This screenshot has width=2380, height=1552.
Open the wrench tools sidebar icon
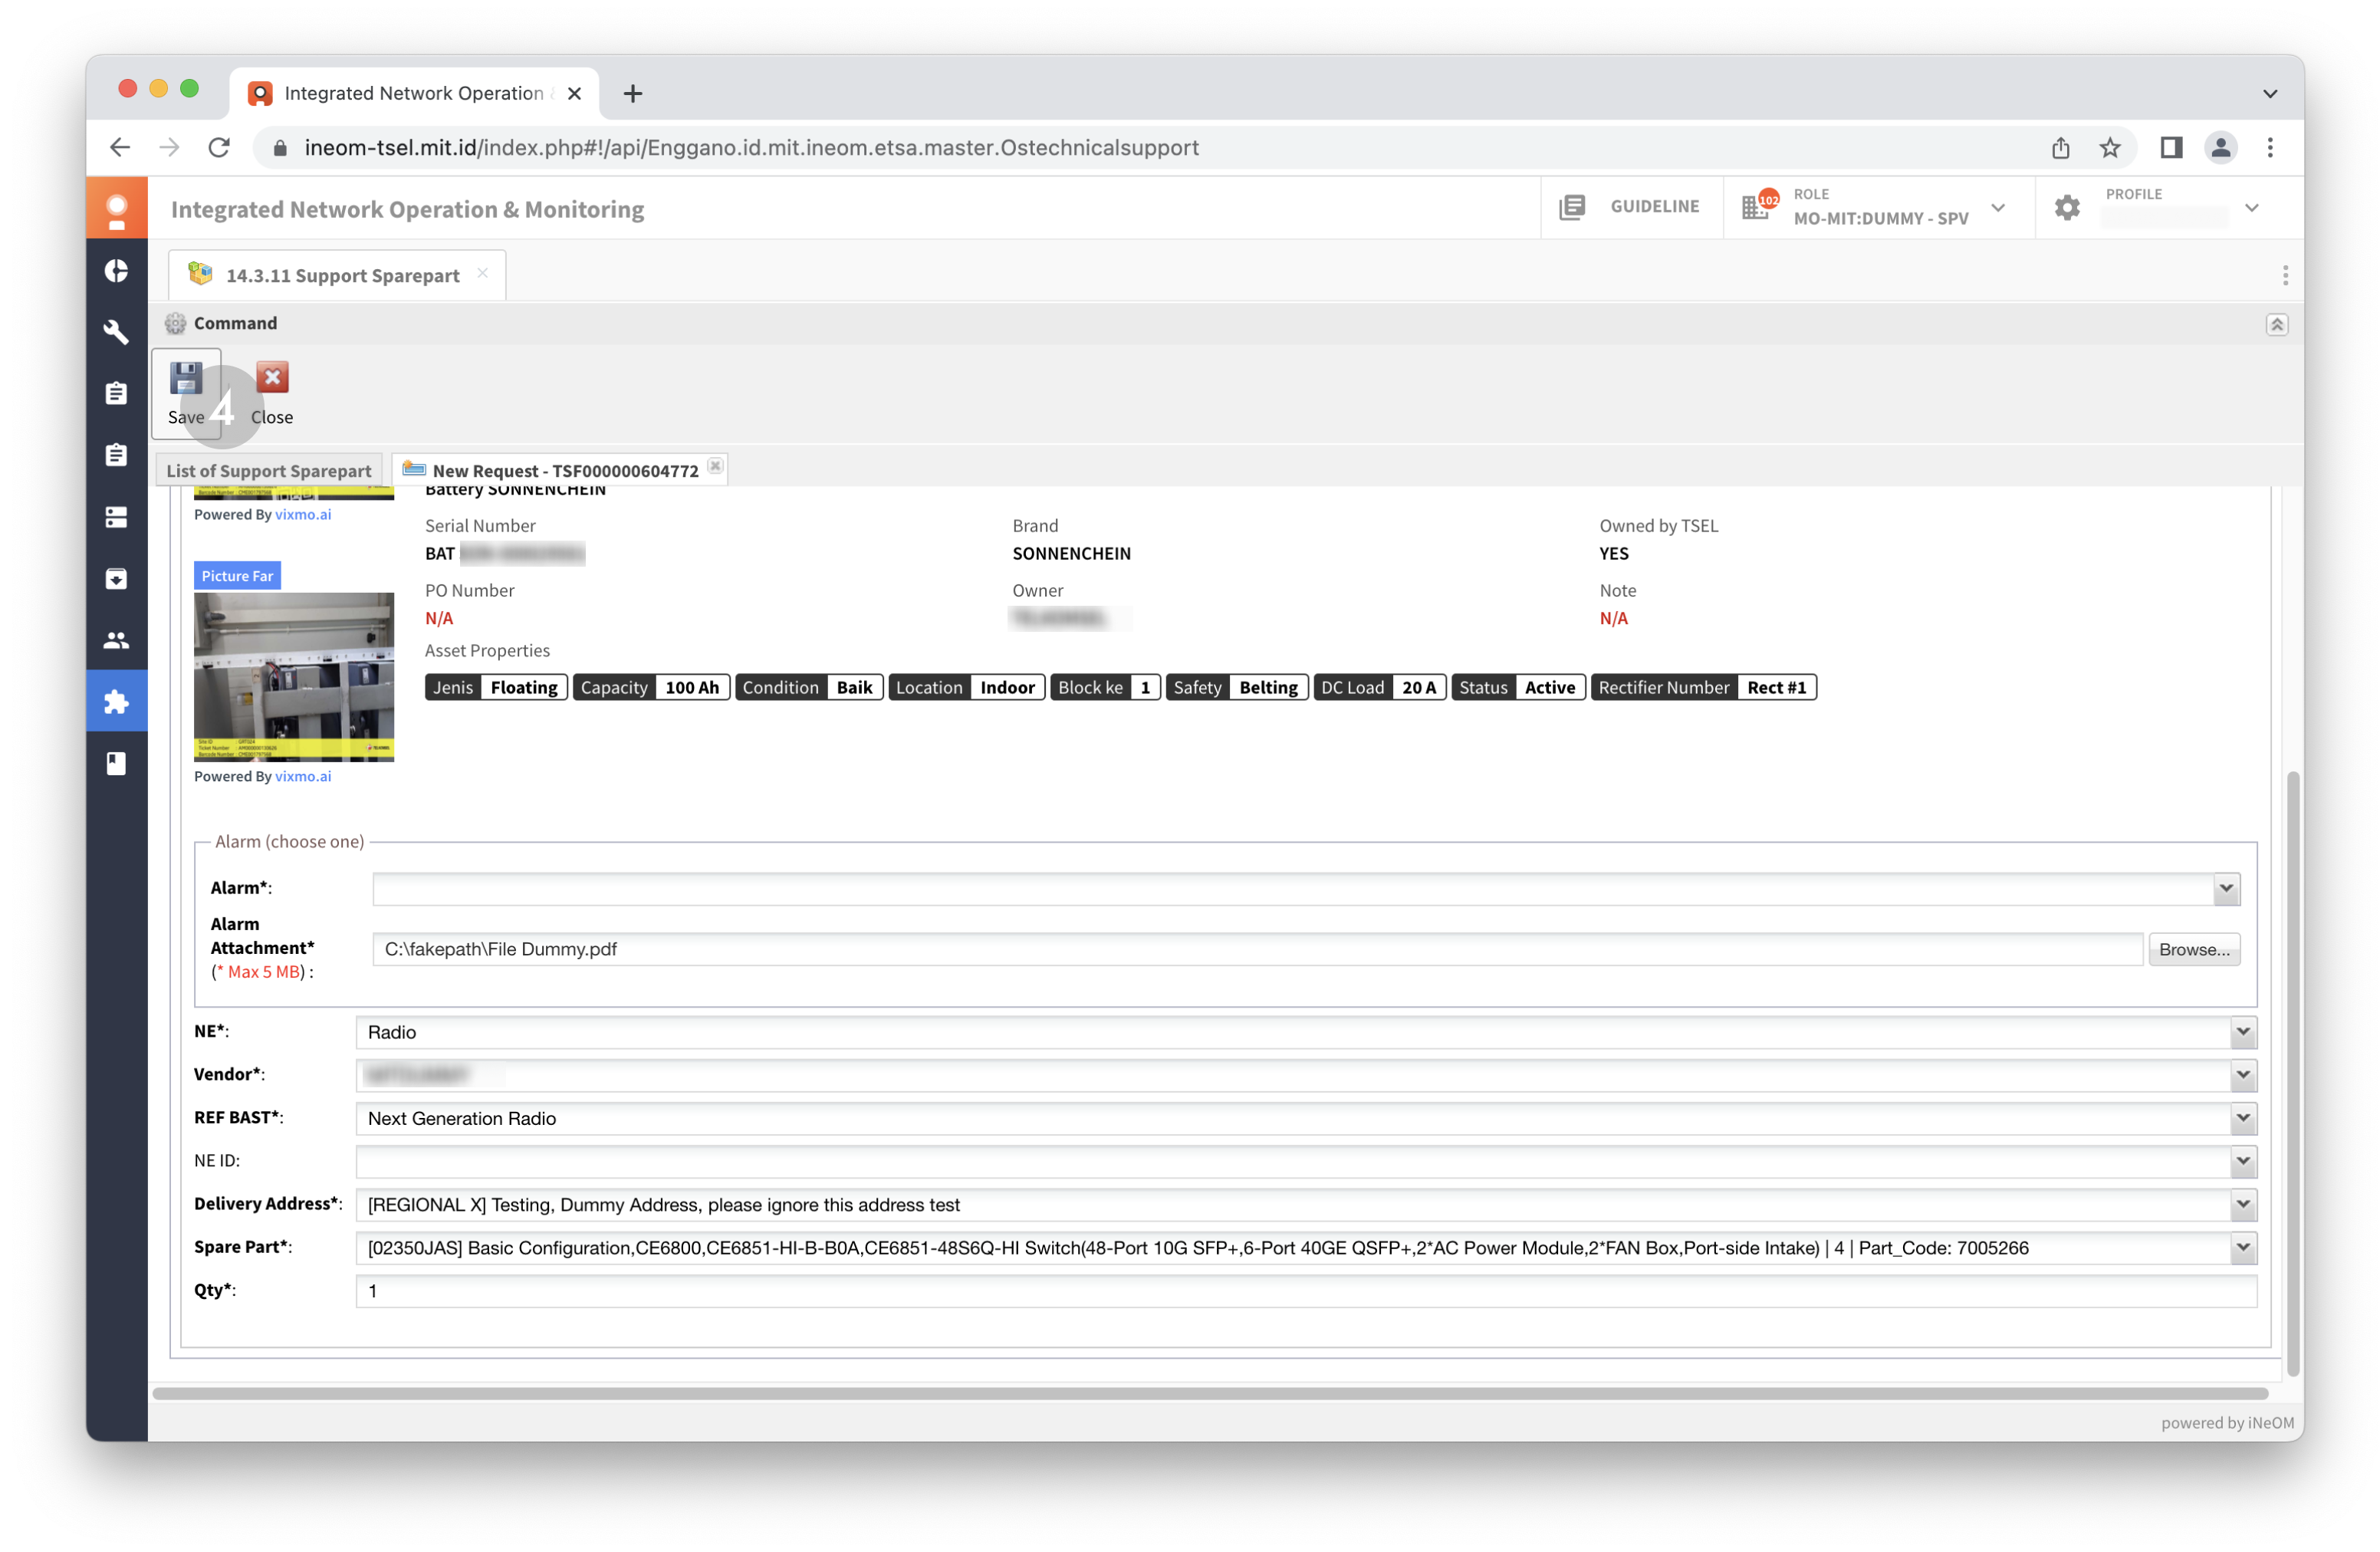pyautogui.click(x=116, y=332)
